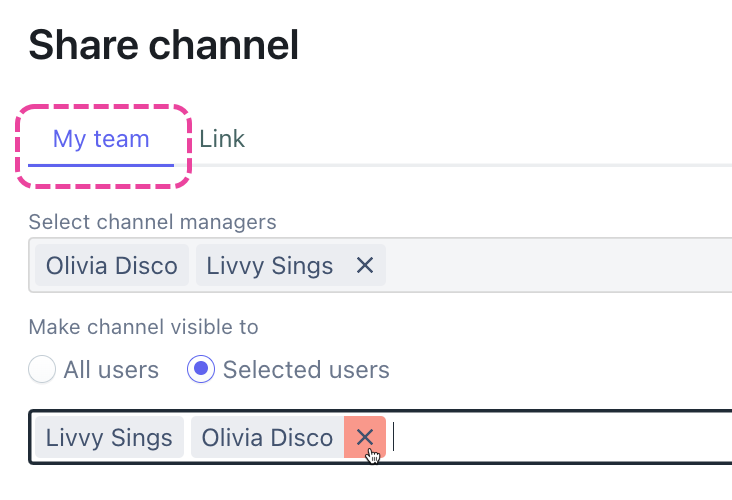Click the "Select channel managers" label
Image resolution: width=732 pixels, height=500 pixels.
(152, 221)
